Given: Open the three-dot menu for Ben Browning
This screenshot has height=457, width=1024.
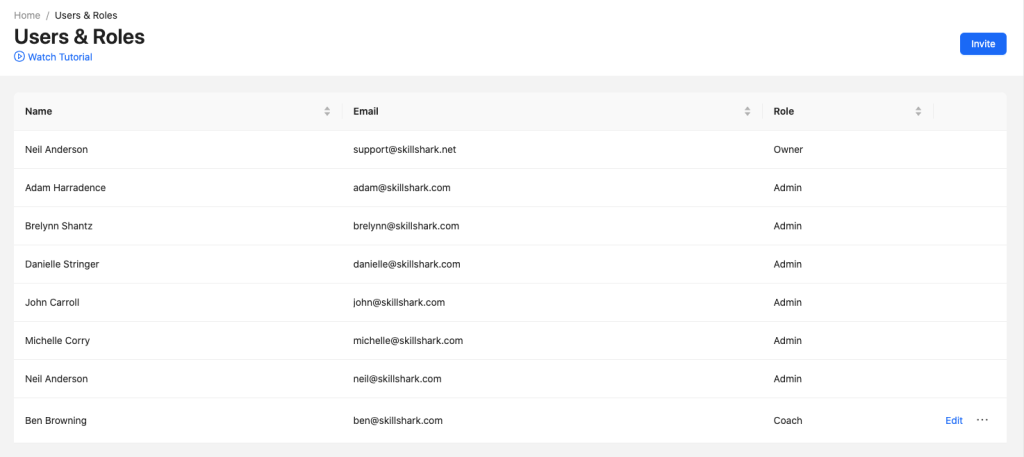Looking at the screenshot, I should point(982,421).
